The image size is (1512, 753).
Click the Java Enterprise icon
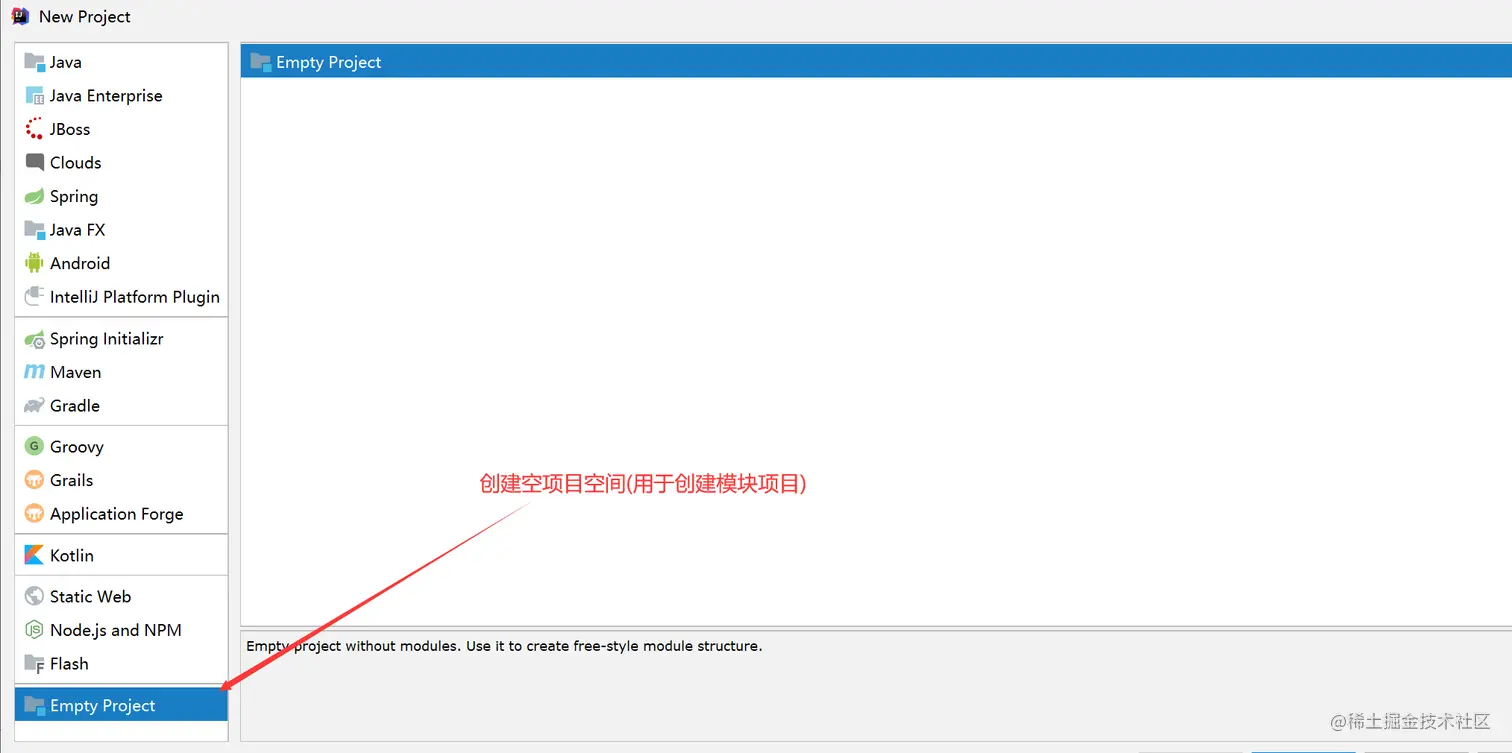[x=35, y=96]
